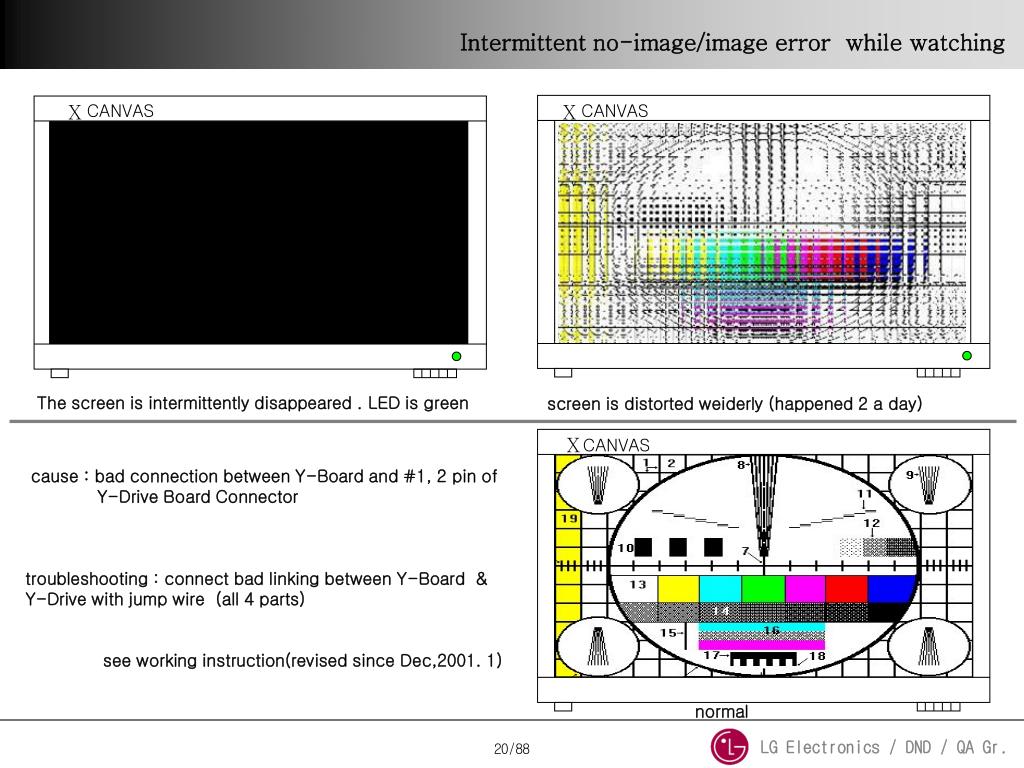
Task: Click the cyan color bar in normal test pattern
Action: (720, 588)
